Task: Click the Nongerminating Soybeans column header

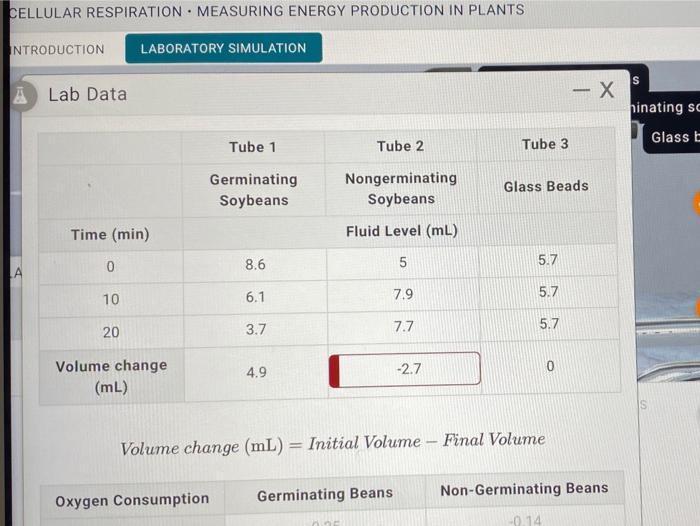Action: [x=401, y=188]
